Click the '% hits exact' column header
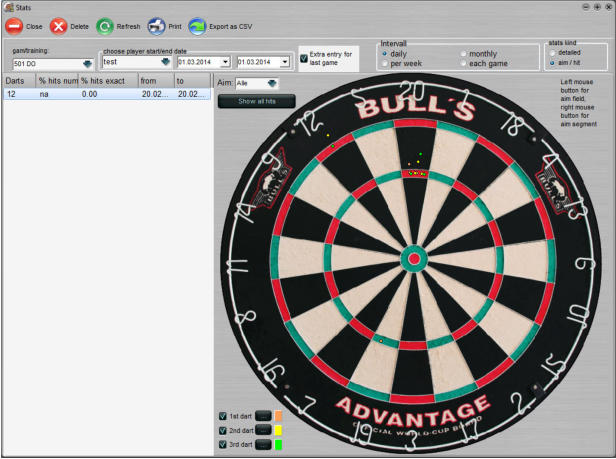This screenshot has width=616, height=459. pyautogui.click(x=106, y=80)
